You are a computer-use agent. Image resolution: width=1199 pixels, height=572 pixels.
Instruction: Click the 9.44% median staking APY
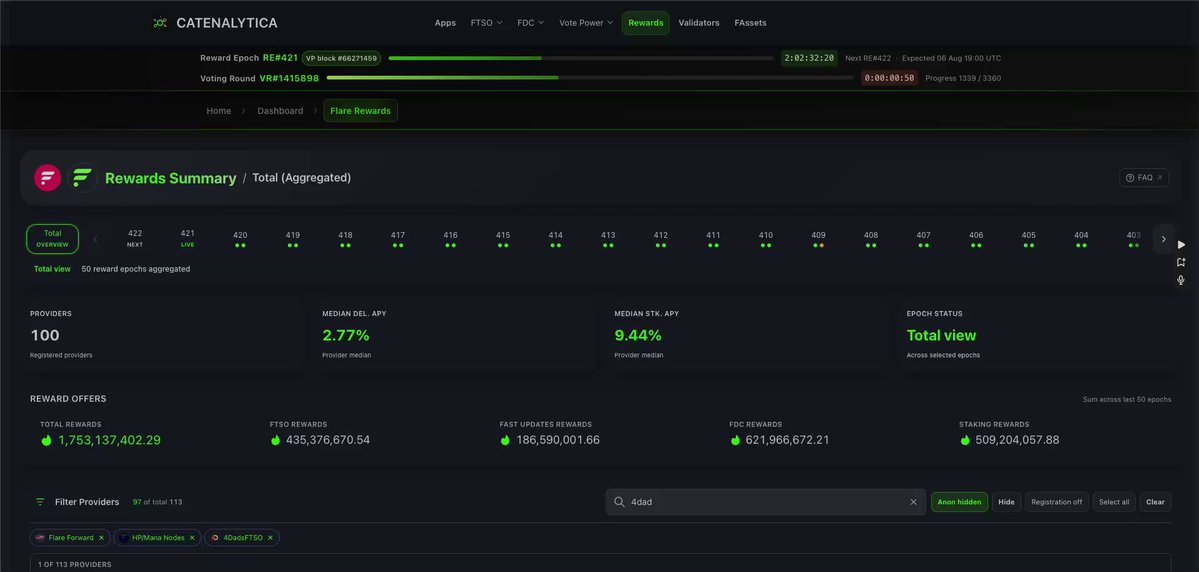[x=638, y=335]
